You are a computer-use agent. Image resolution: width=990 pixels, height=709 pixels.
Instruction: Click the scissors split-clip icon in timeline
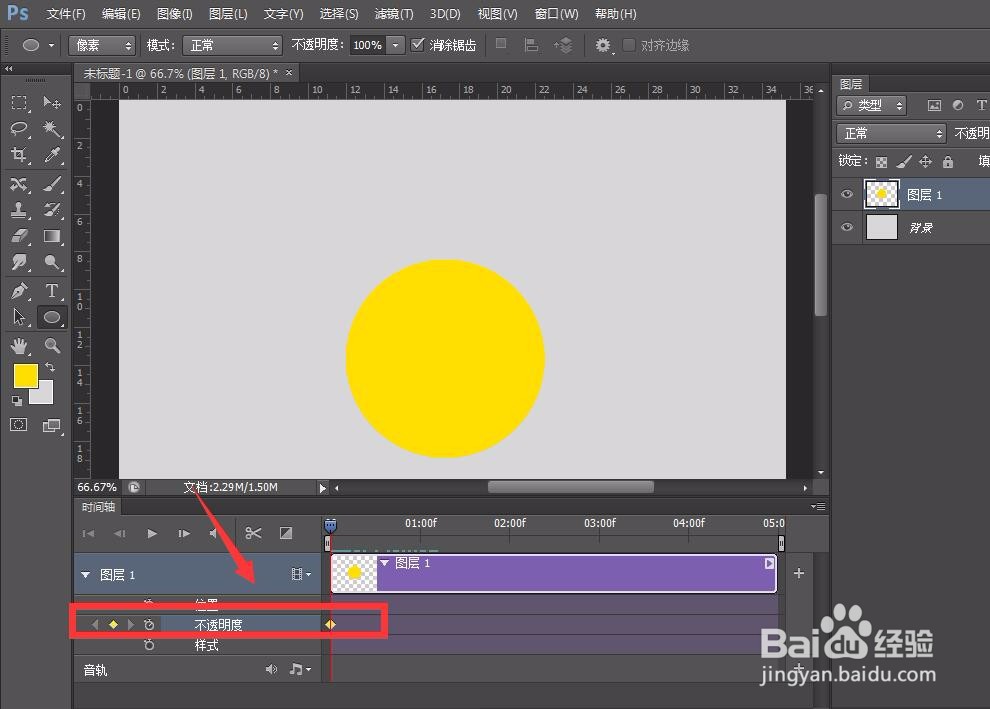pyautogui.click(x=253, y=533)
